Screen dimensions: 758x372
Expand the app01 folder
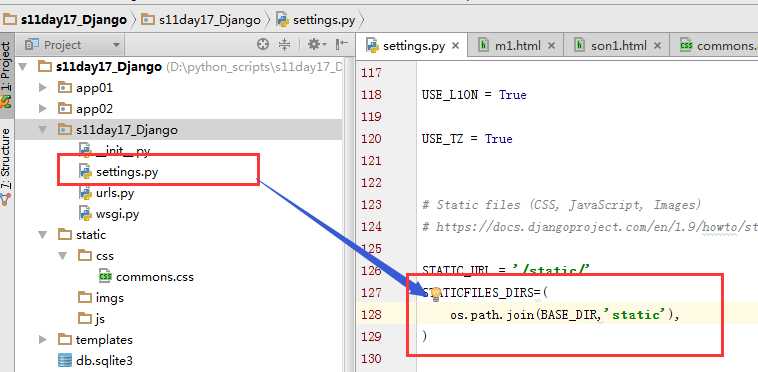[x=43, y=87]
